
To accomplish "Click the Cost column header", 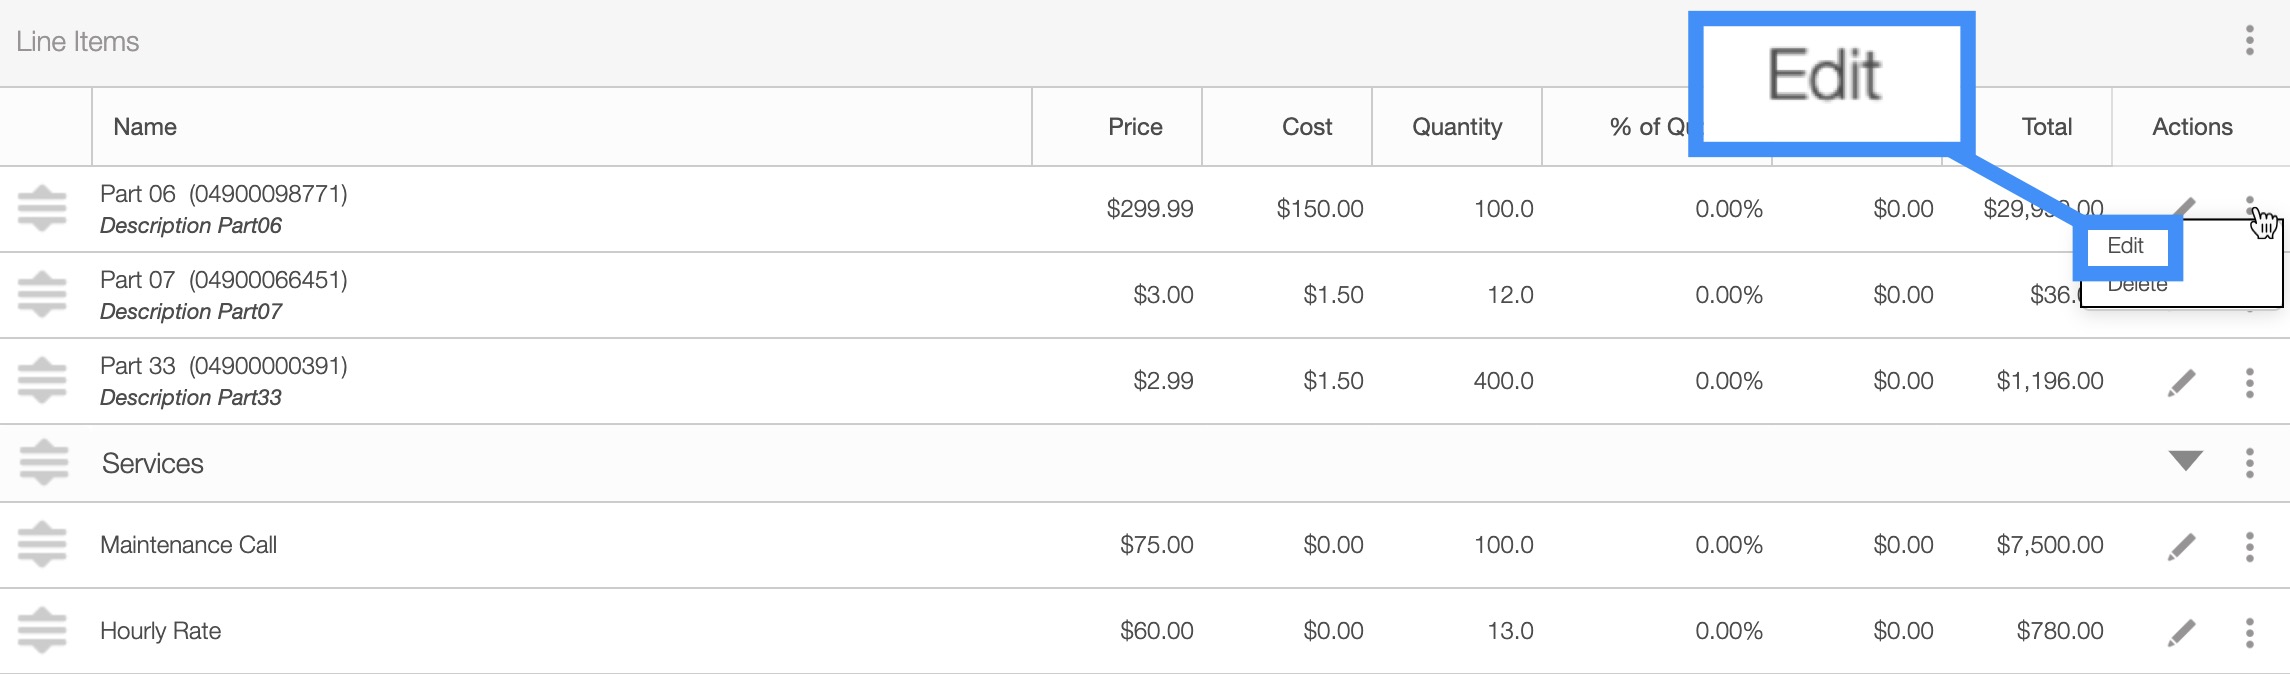I will coord(1306,127).
